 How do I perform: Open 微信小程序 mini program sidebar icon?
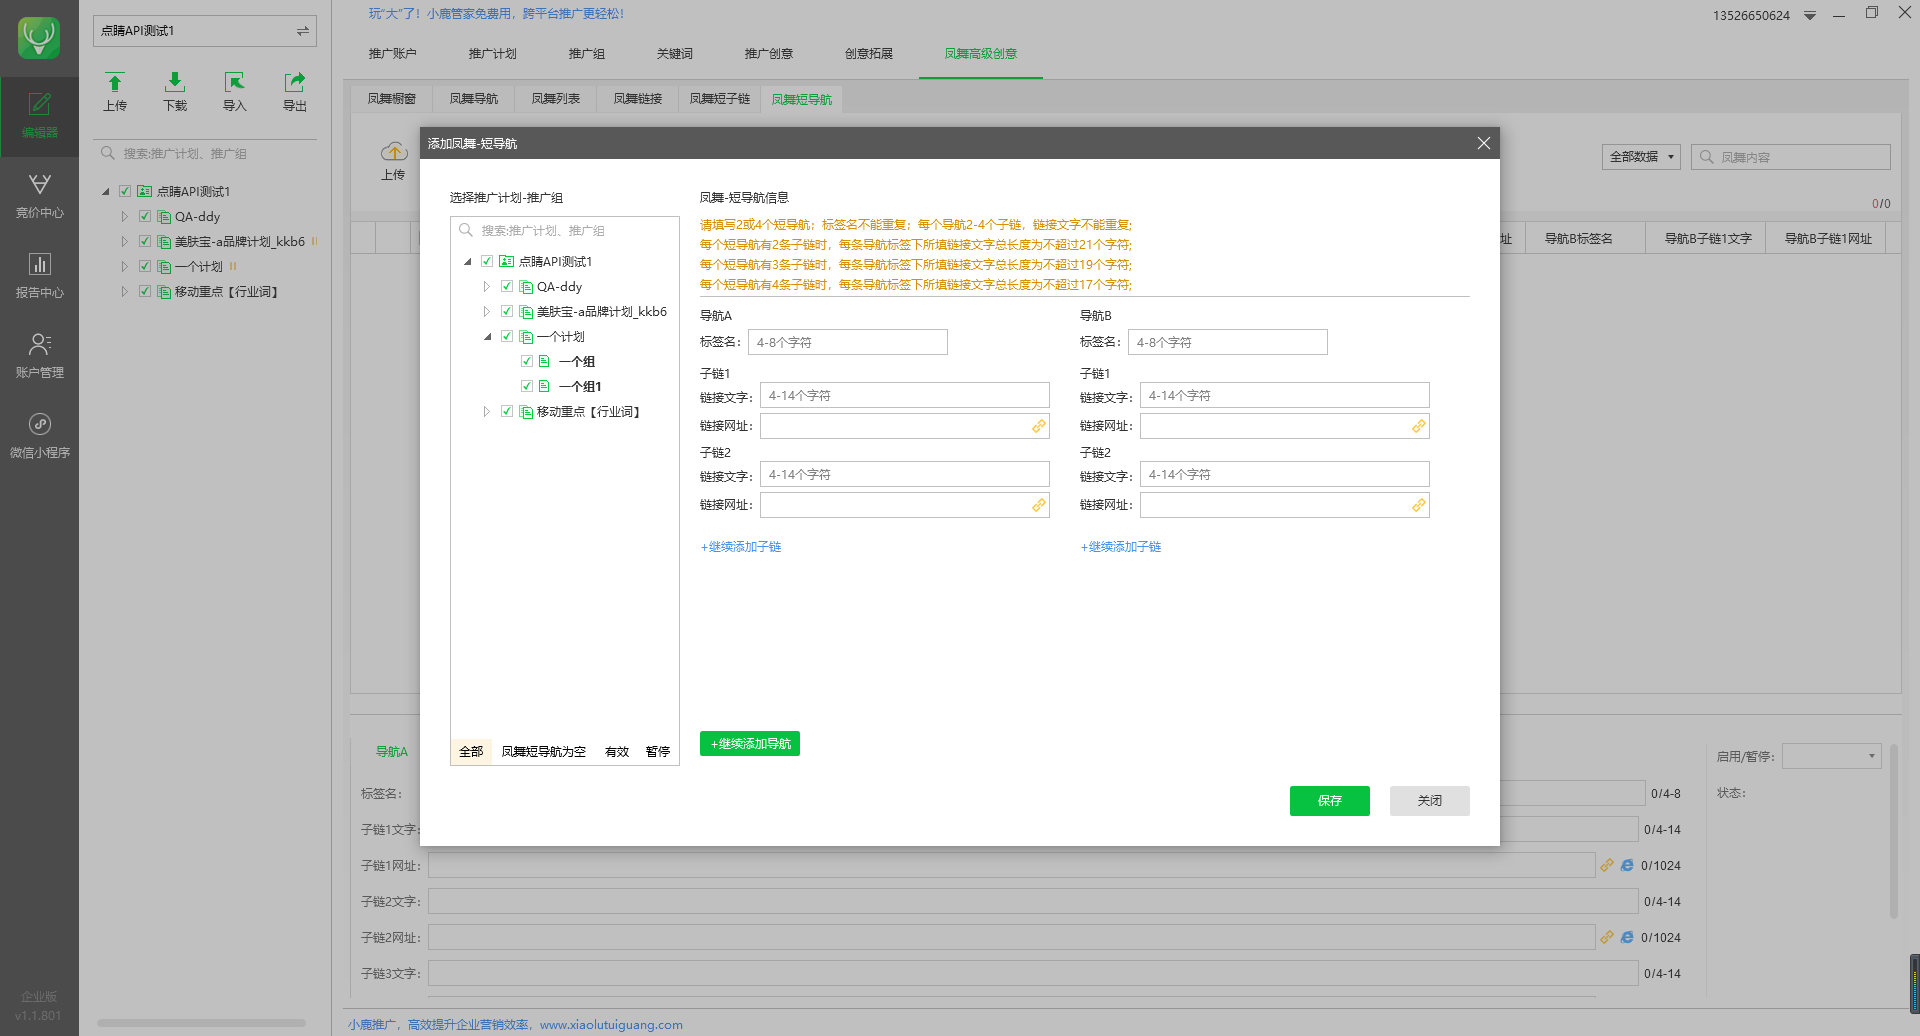point(39,435)
